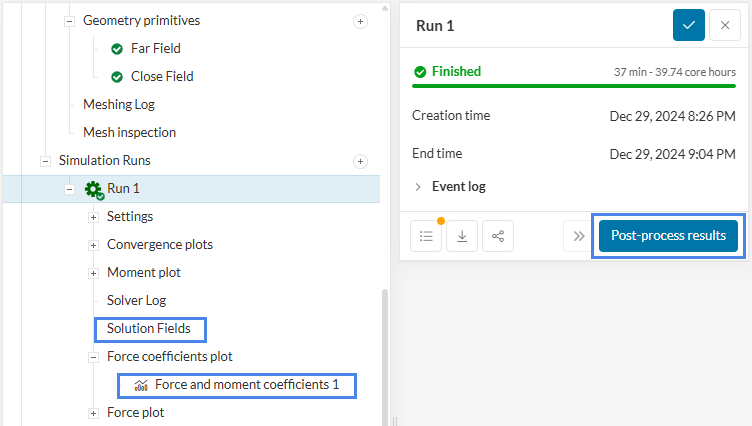752x426 pixels.
Task: Click the Post-process results button
Action: [x=668, y=236]
